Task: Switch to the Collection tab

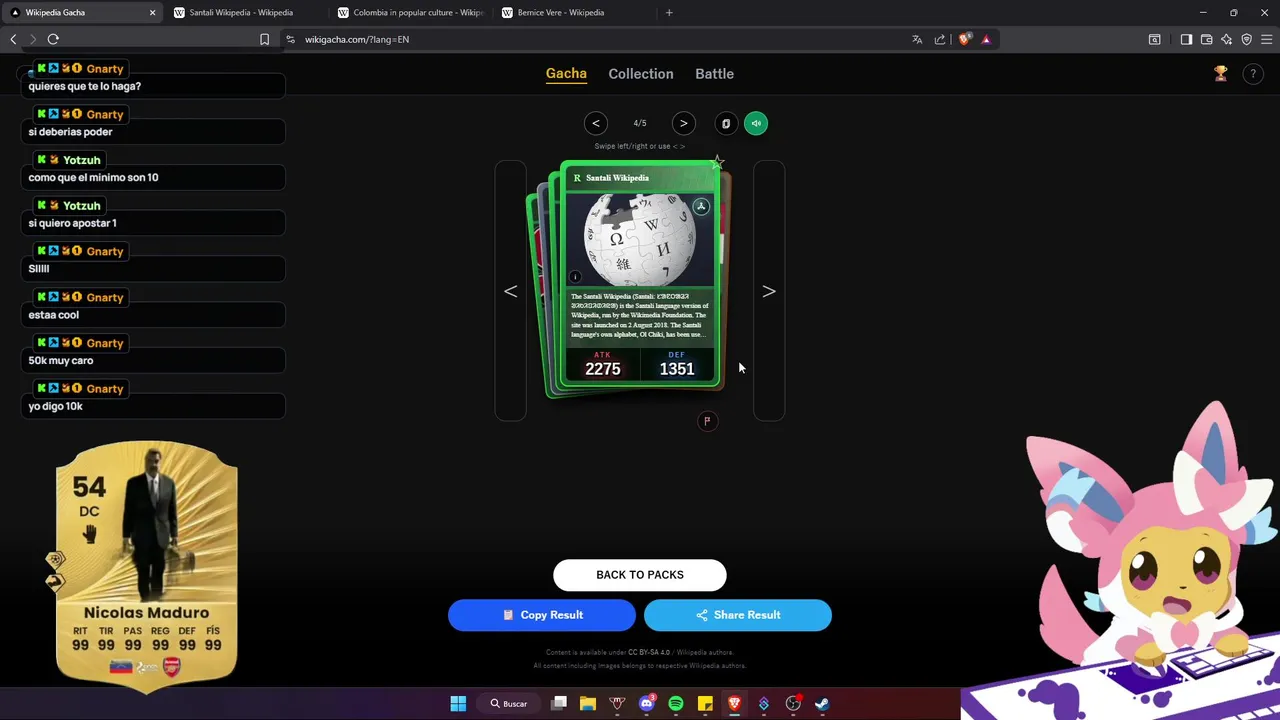Action: [641, 74]
